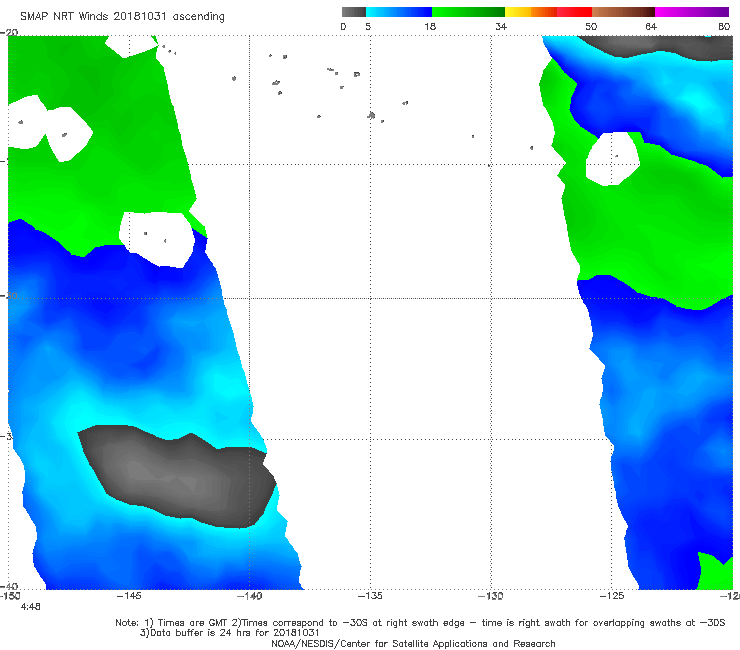Screen dimensions: 740x650
Task: Click the longitude label '-135'
Action: [x=370, y=596]
